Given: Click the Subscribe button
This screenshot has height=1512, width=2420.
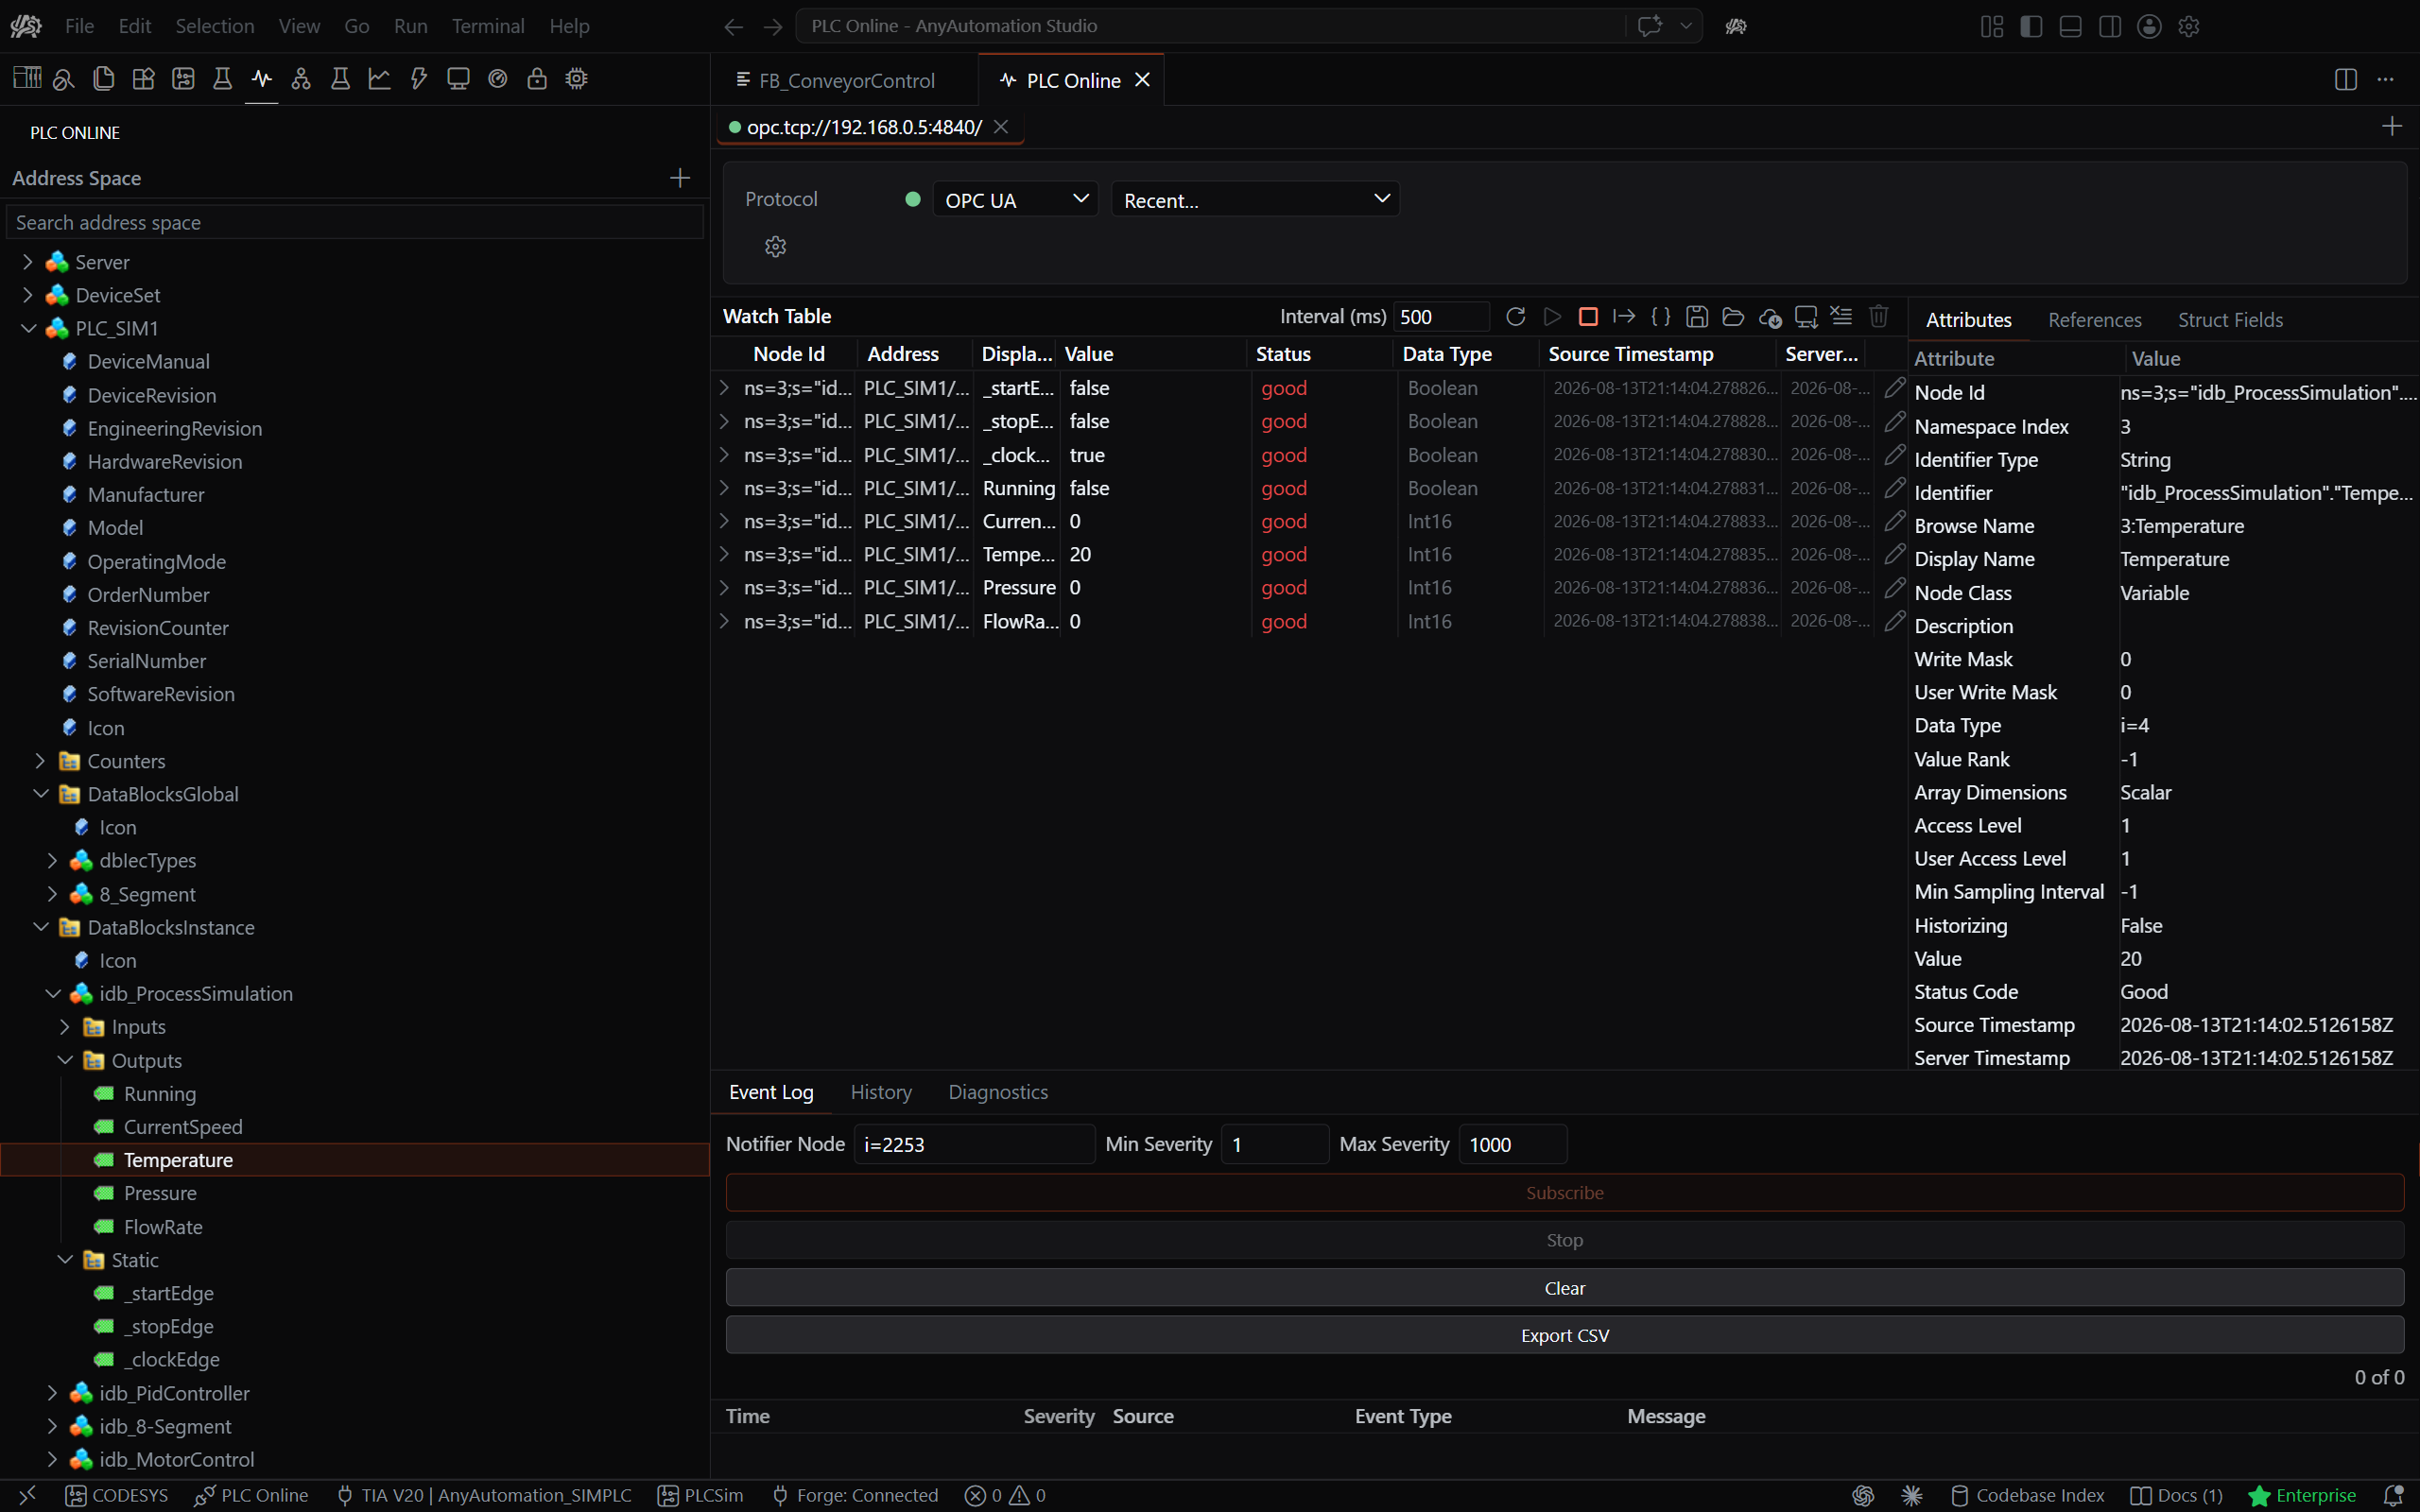Looking at the screenshot, I should (x=1565, y=1193).
